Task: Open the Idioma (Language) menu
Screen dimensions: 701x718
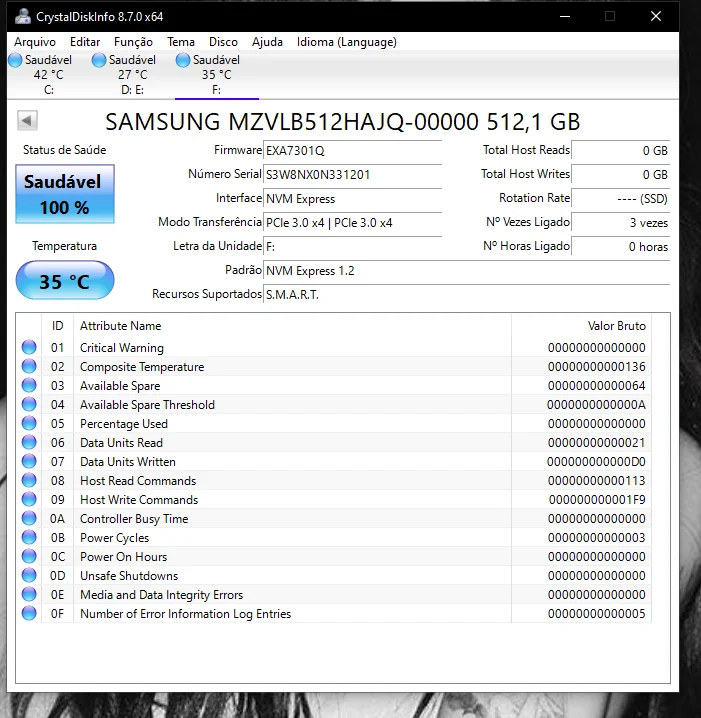Action: point(347,42)
